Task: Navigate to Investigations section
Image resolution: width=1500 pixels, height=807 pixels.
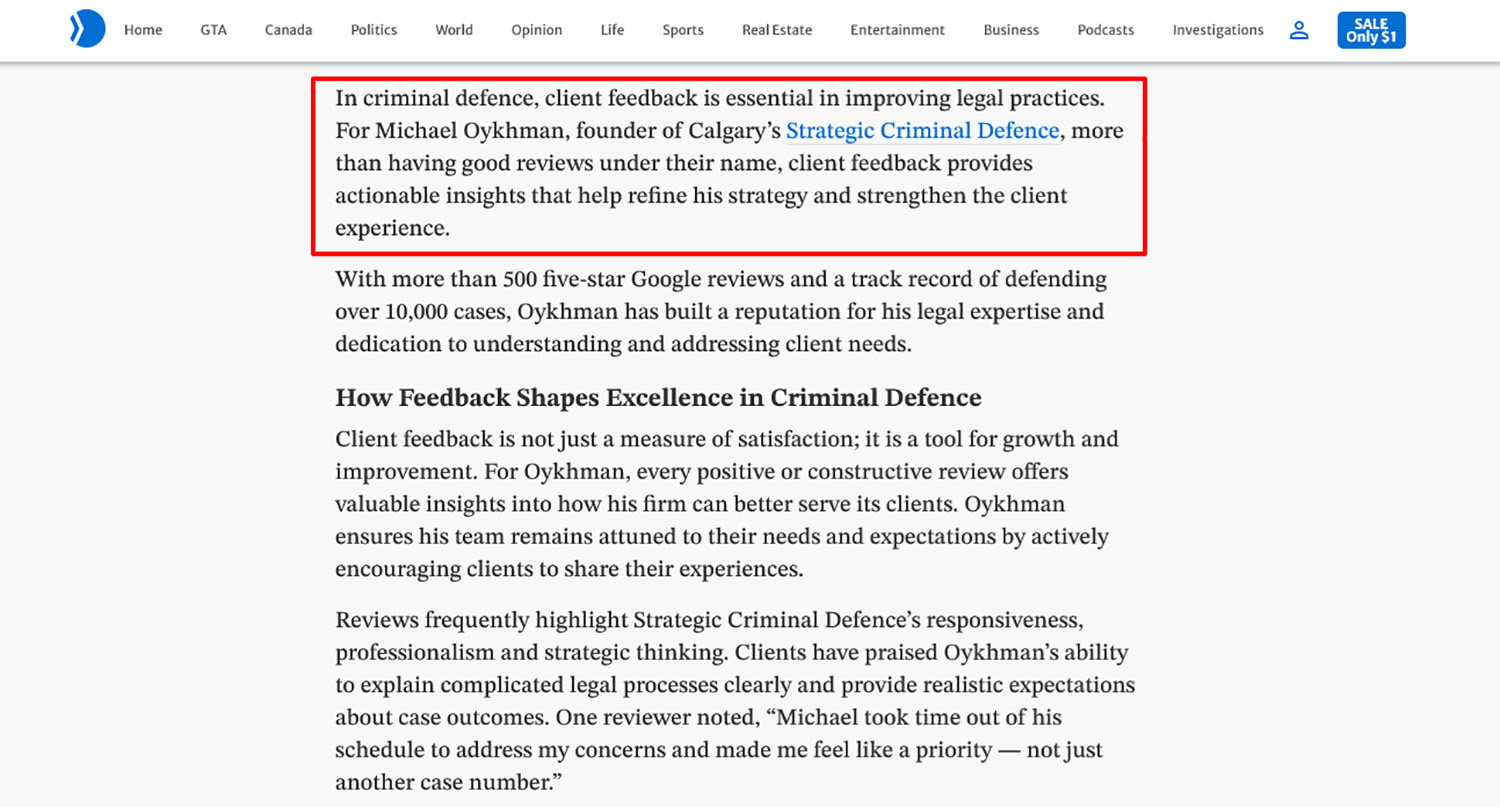Action: [1217, 30]
